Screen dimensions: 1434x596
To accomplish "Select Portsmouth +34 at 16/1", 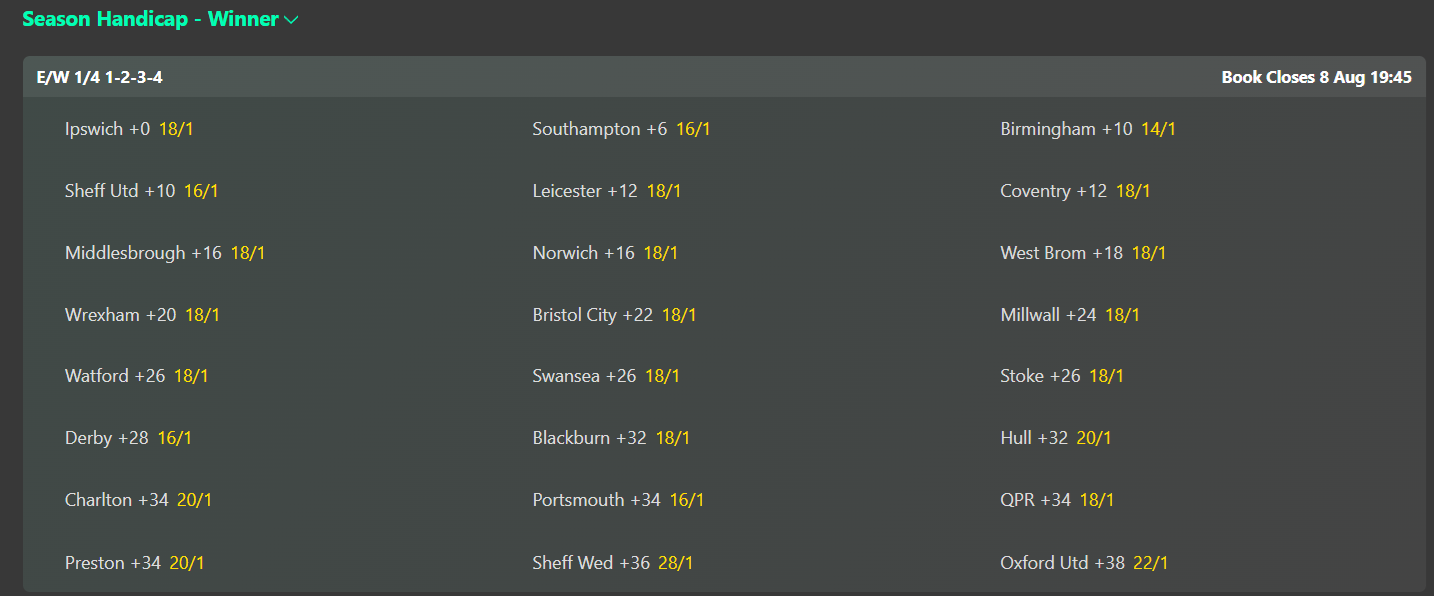I will coord(618,500).
